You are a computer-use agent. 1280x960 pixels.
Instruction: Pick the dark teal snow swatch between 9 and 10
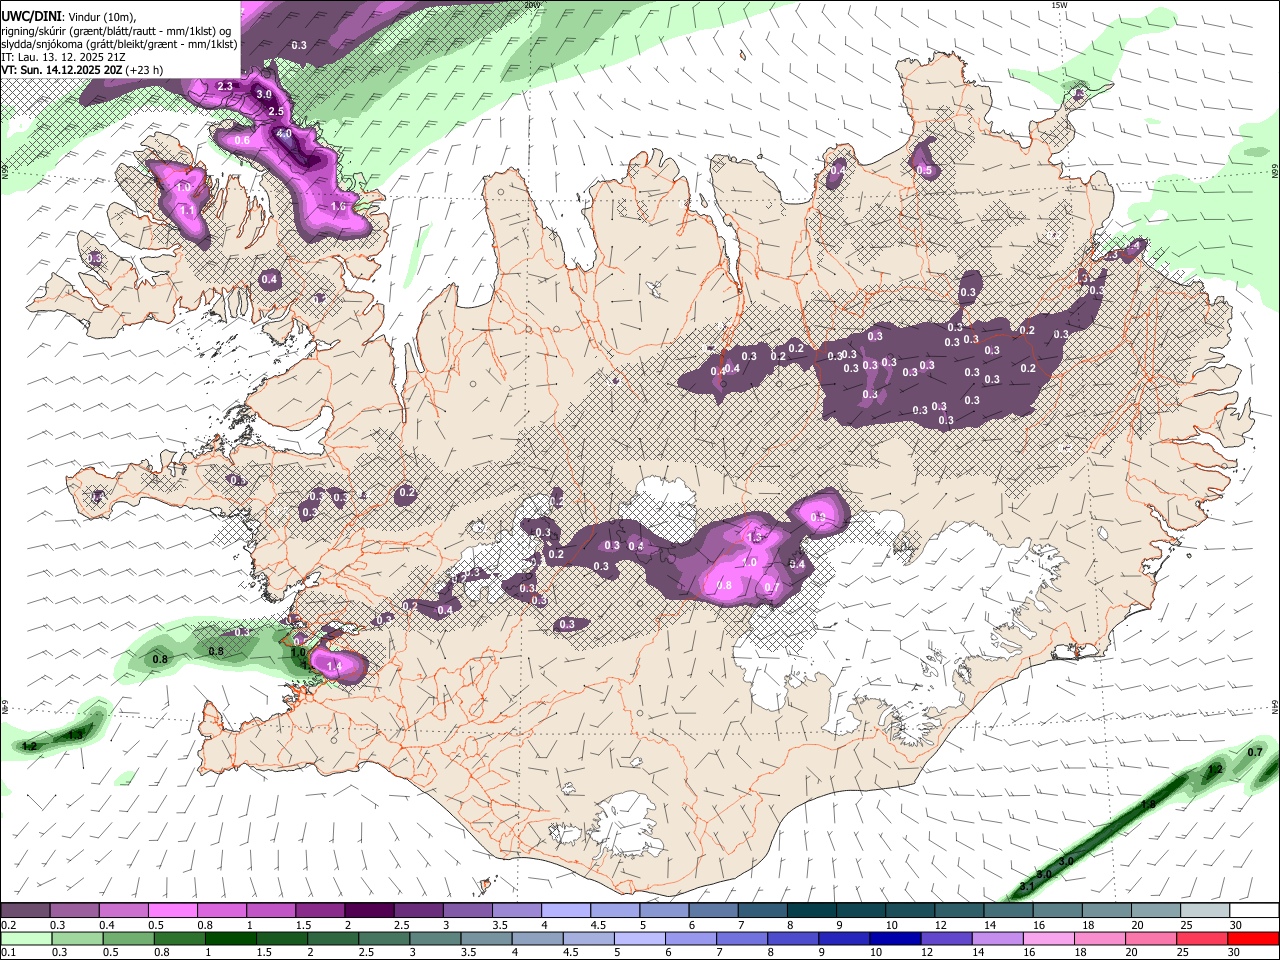[x=860, y=910]
